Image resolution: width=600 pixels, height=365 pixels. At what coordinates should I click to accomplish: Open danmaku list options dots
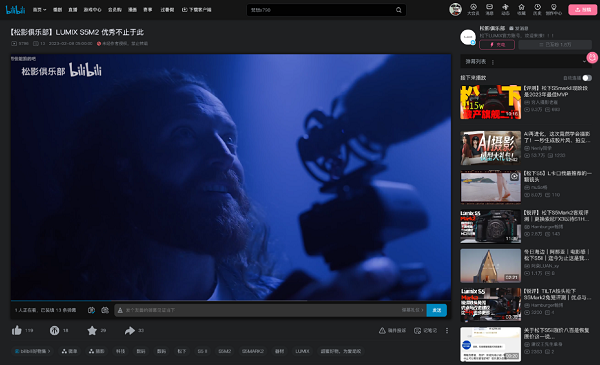[x=492, y=62]
